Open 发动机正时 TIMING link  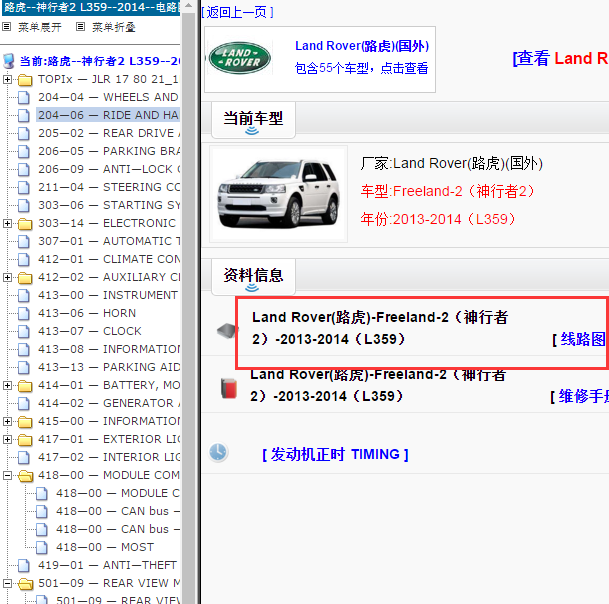[x=335, y=454]
